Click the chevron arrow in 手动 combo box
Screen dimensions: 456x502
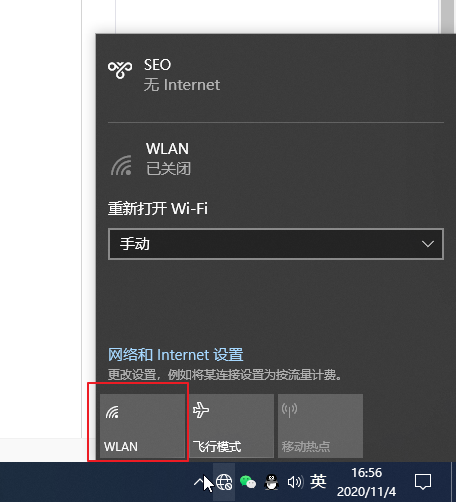[x=428, y=244]
